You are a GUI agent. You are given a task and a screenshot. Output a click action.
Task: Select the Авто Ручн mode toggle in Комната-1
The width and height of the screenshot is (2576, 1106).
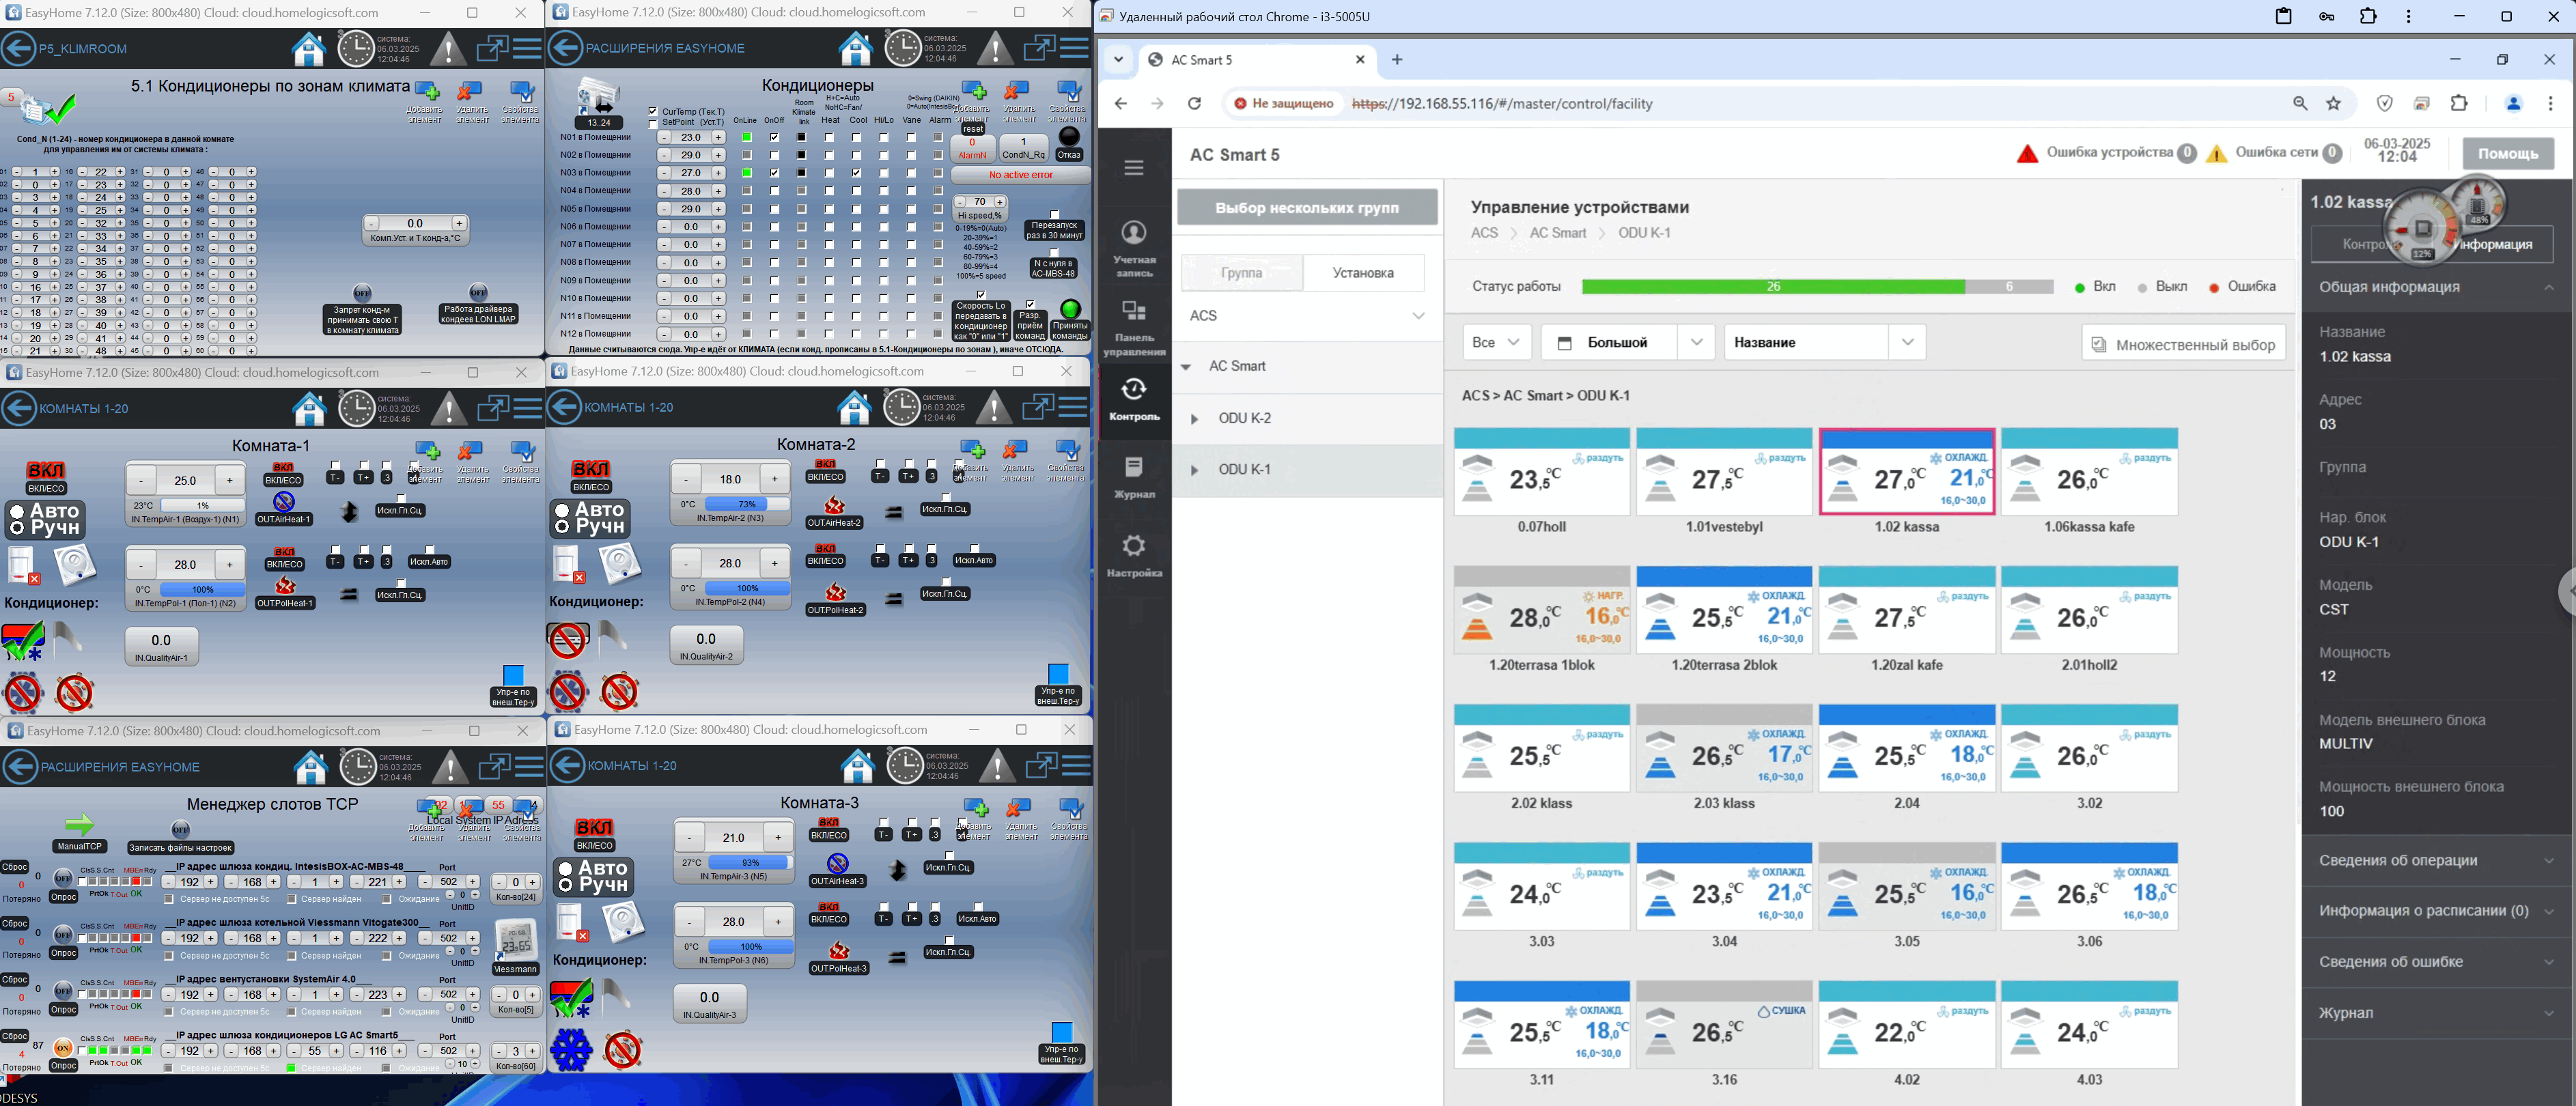pyautogui.click(x=45, y=520)
